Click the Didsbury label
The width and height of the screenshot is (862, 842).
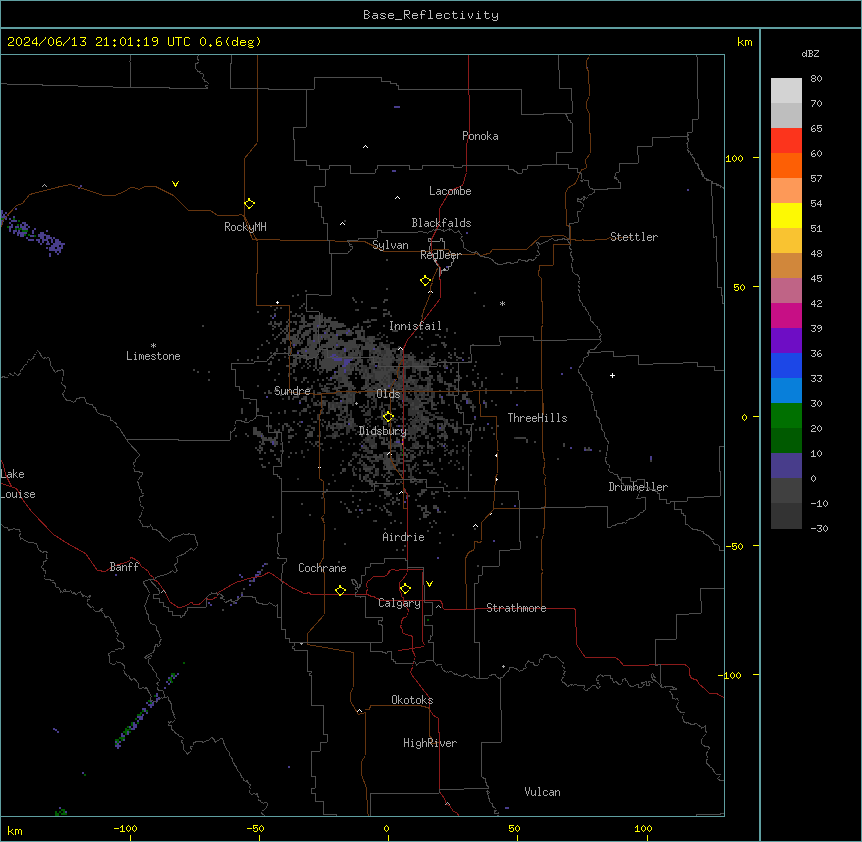tap(383, 431)
